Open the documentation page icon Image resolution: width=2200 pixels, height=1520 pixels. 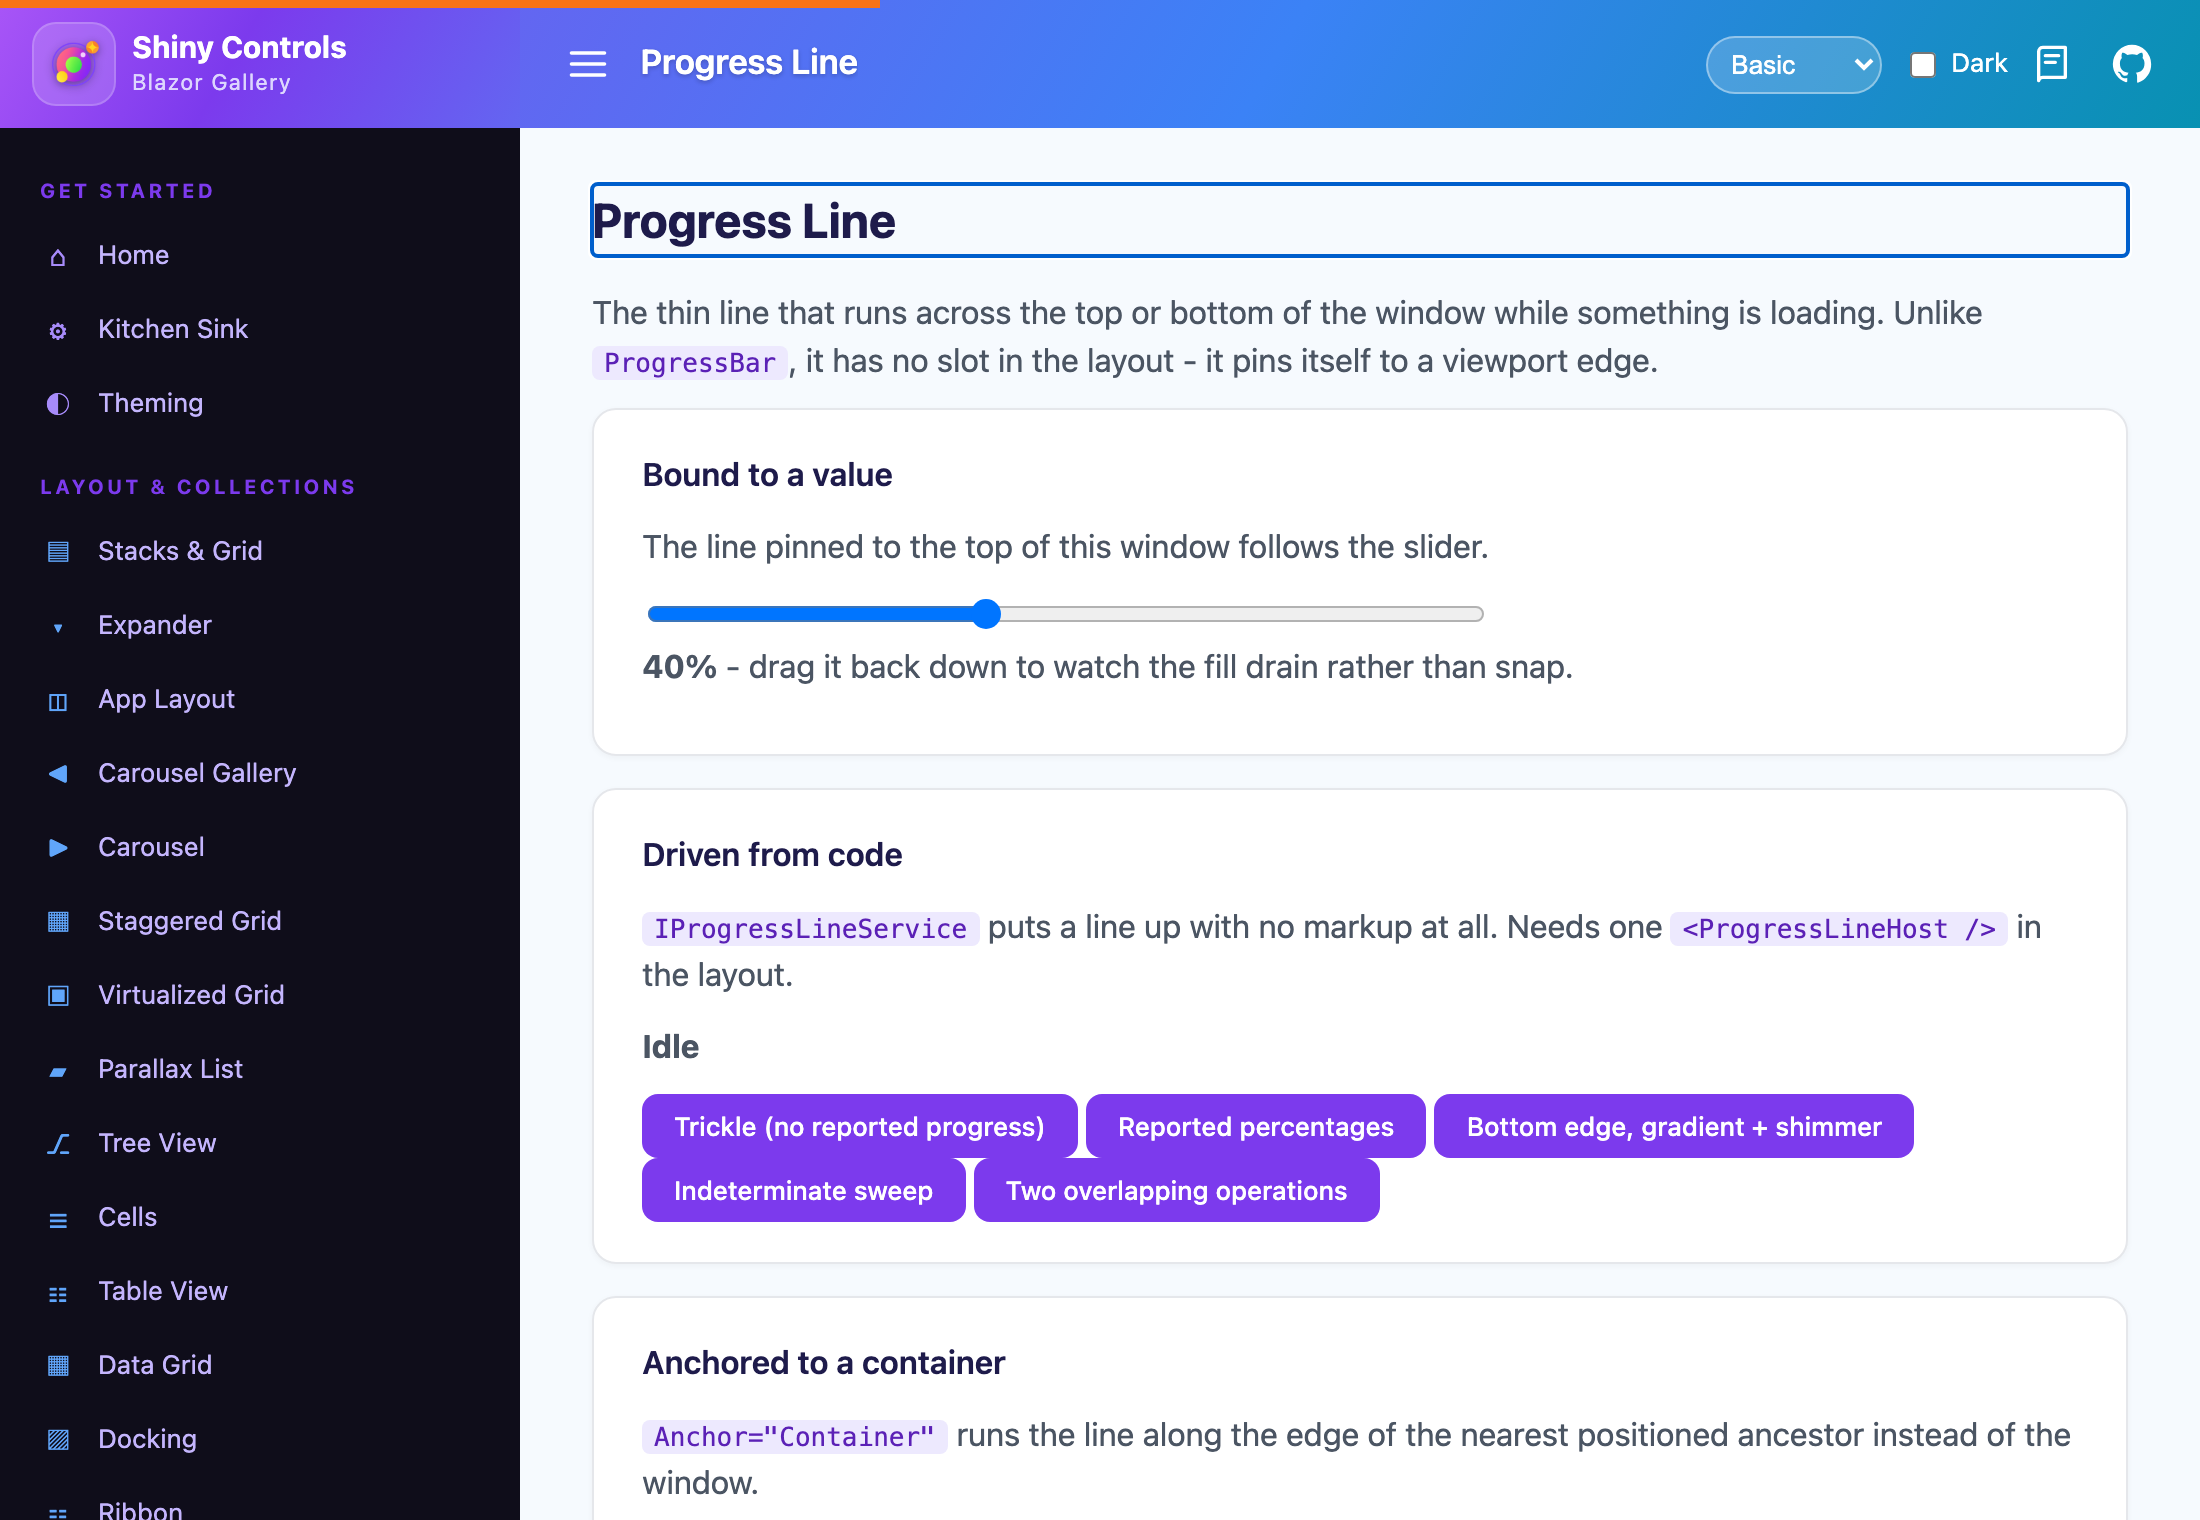coord(2052,64)
